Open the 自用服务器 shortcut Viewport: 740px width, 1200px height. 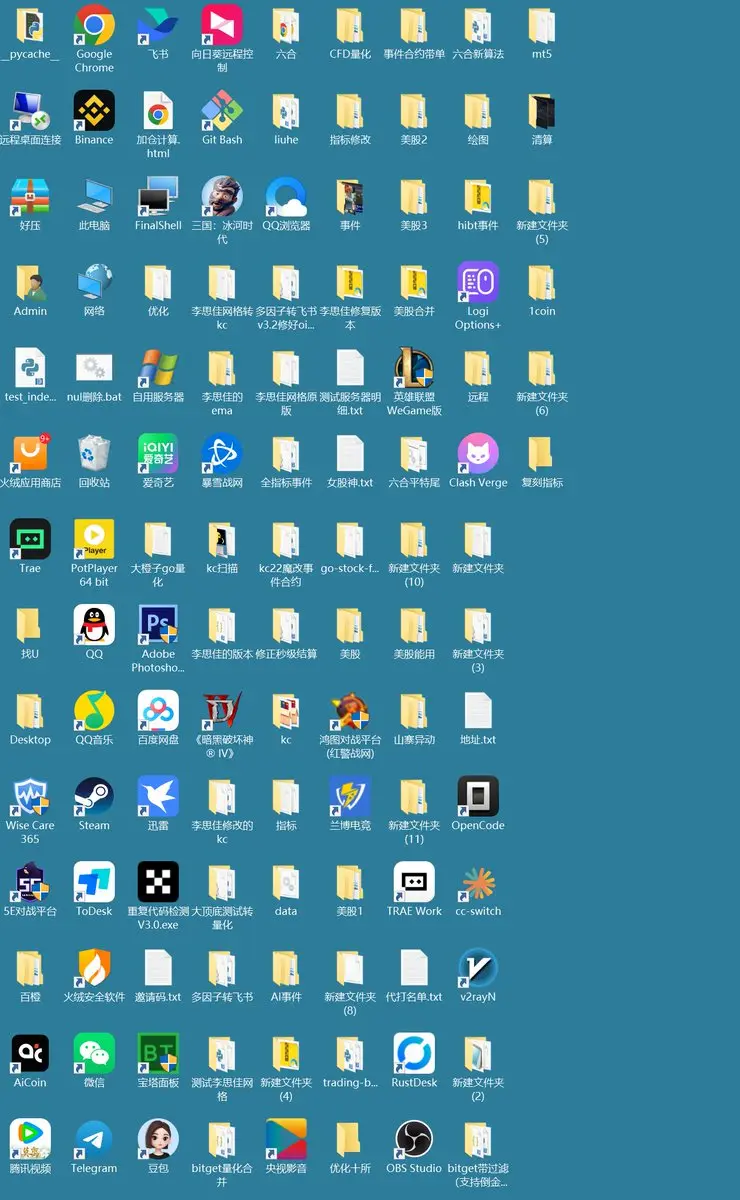tap(158, 368)
